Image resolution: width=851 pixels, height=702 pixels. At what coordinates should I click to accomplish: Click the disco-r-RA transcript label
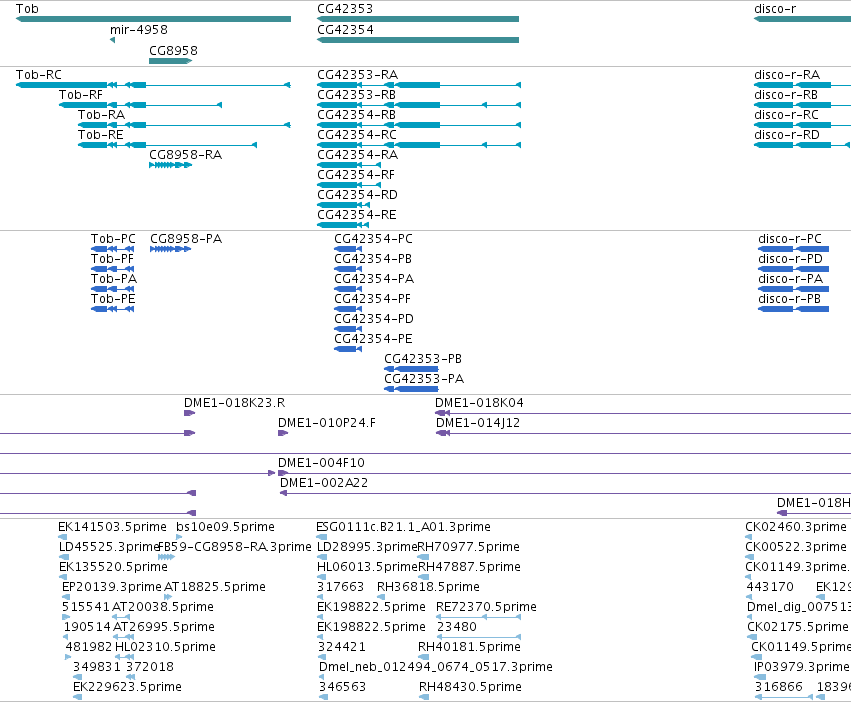tap(787, 75)
